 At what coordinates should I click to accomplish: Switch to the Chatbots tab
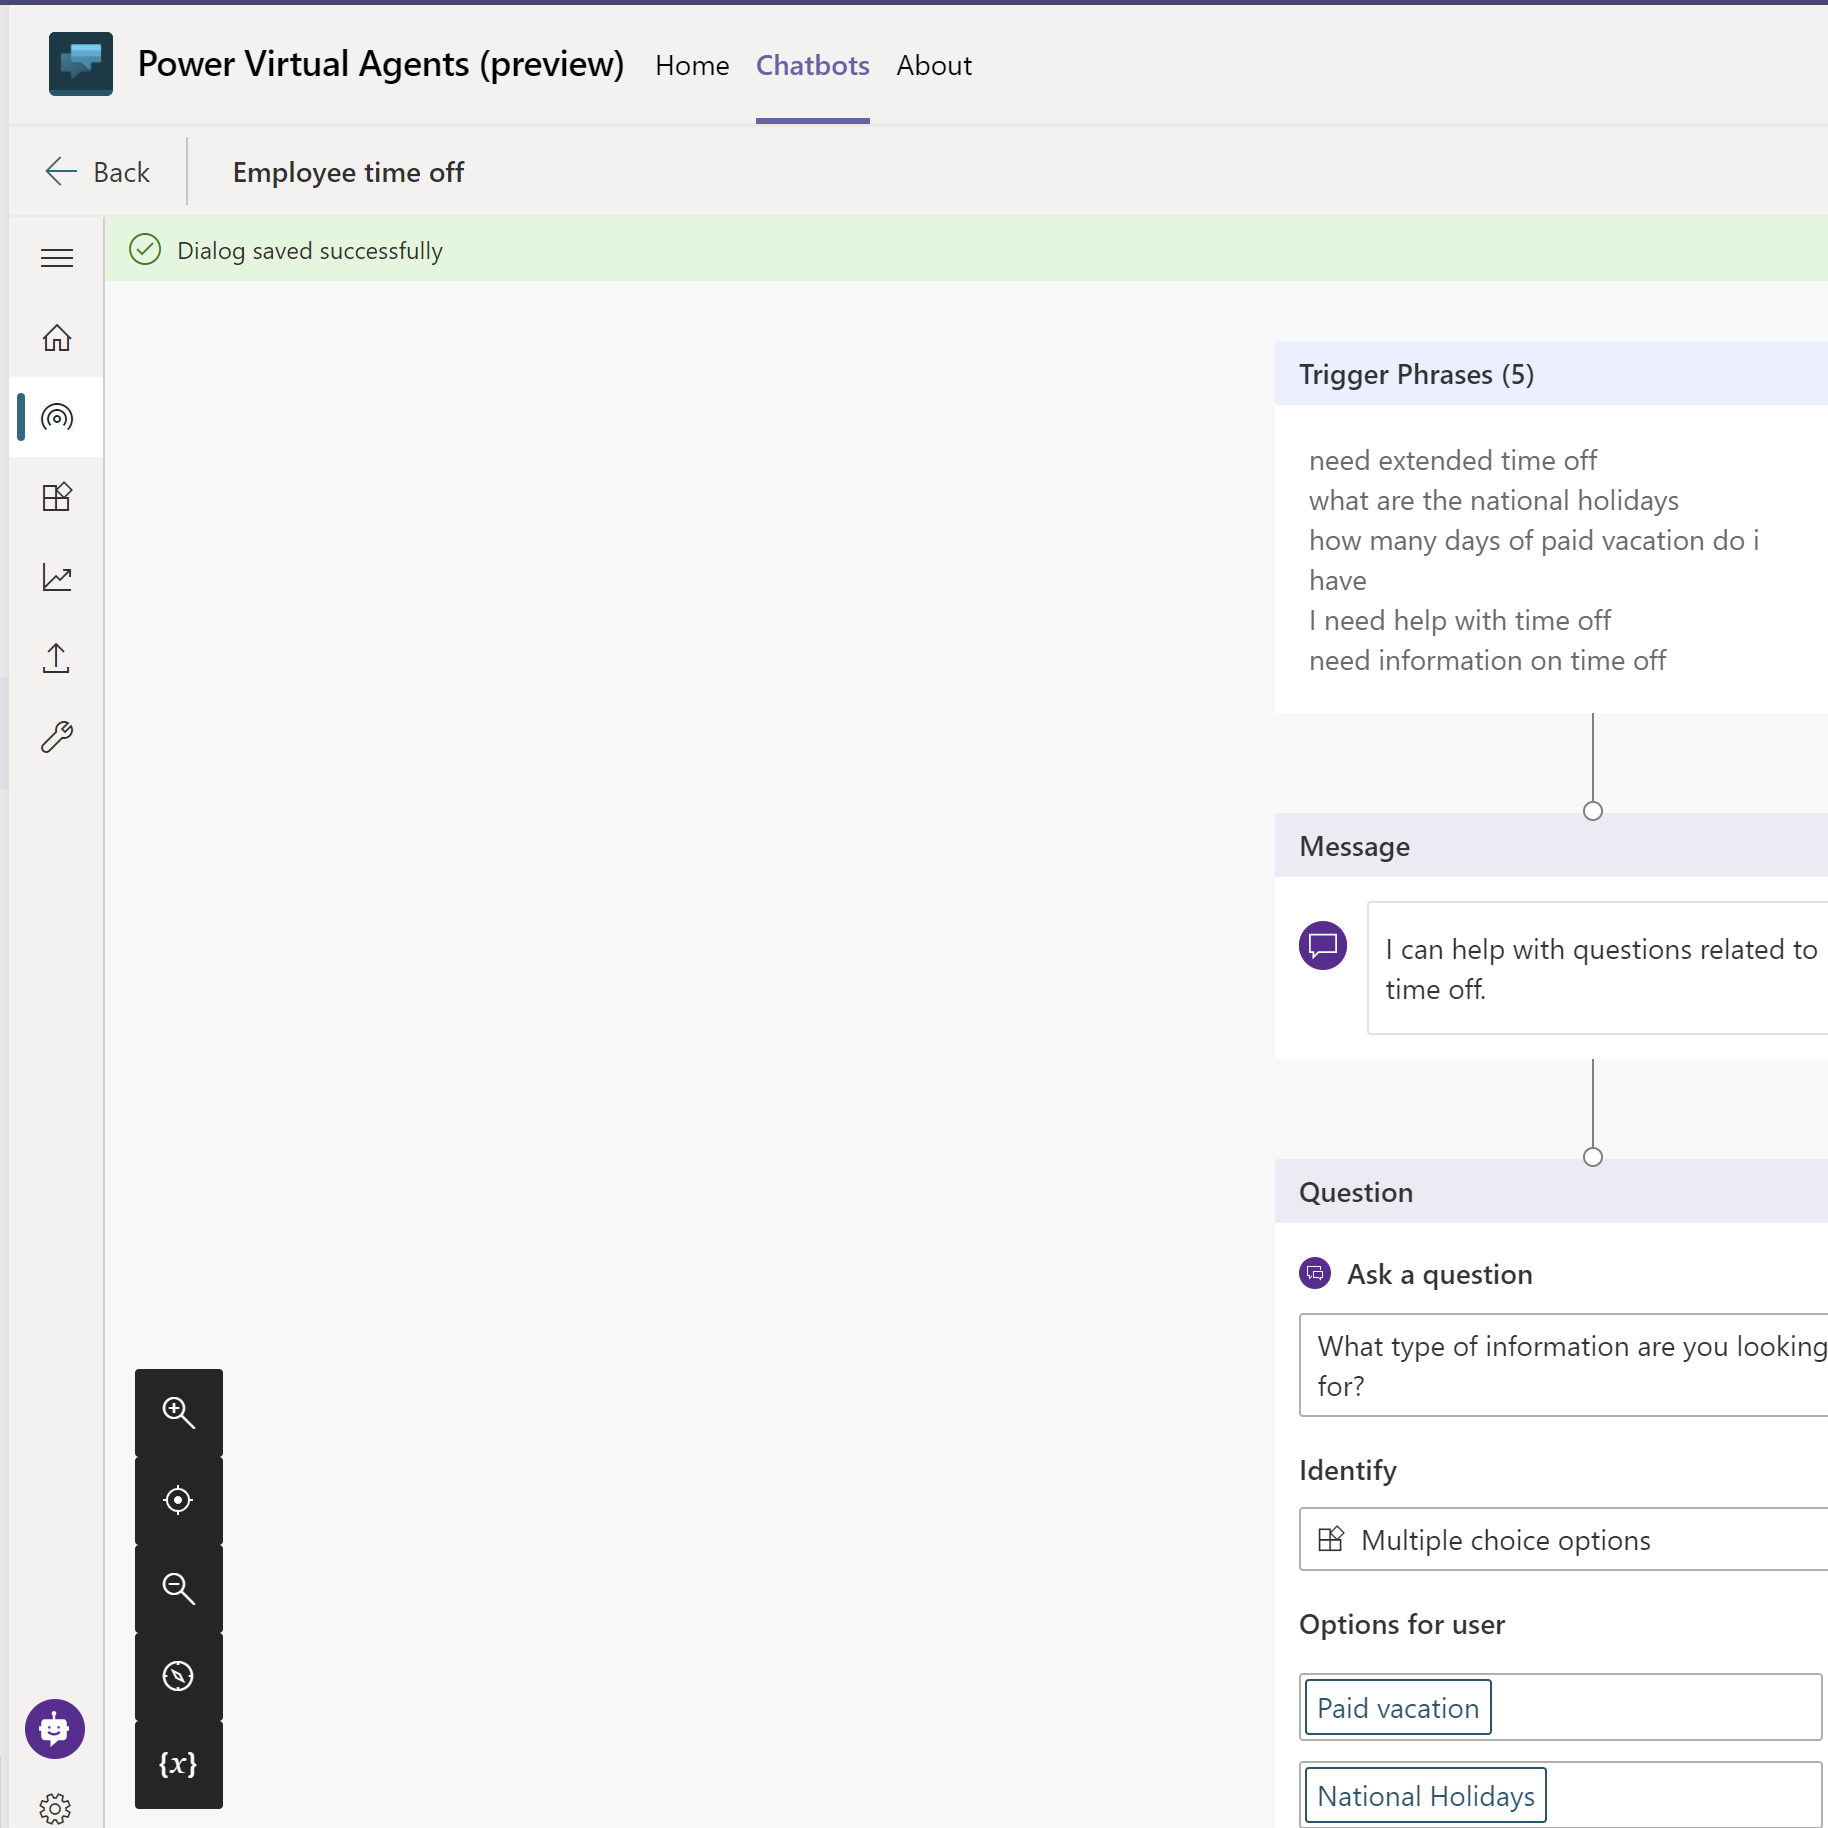(x=812, y=65)
